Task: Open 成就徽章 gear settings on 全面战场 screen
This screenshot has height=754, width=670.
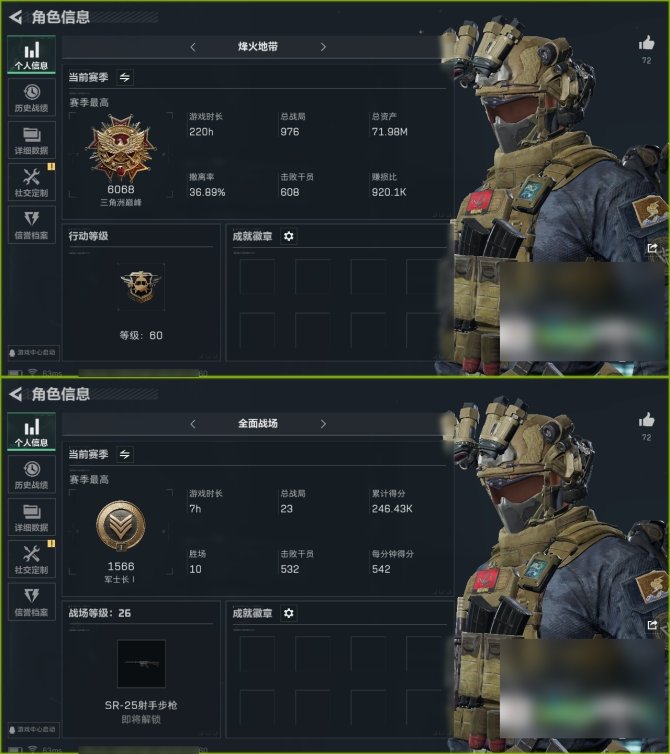Action: pyautogui.click(x=289, y=613)
